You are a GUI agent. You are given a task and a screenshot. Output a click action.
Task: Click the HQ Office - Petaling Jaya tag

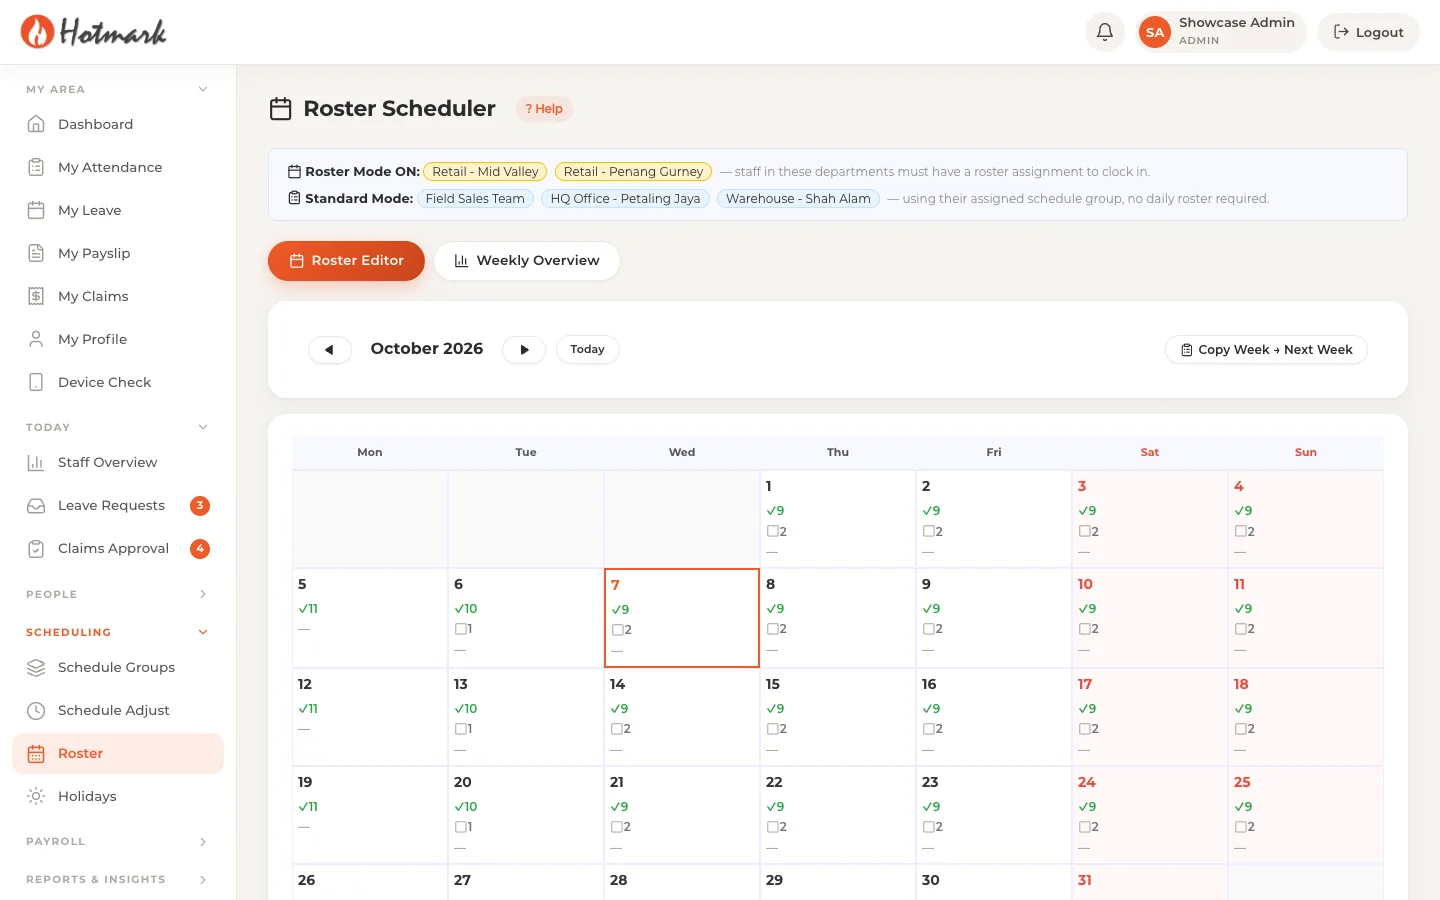click(625, 199)
